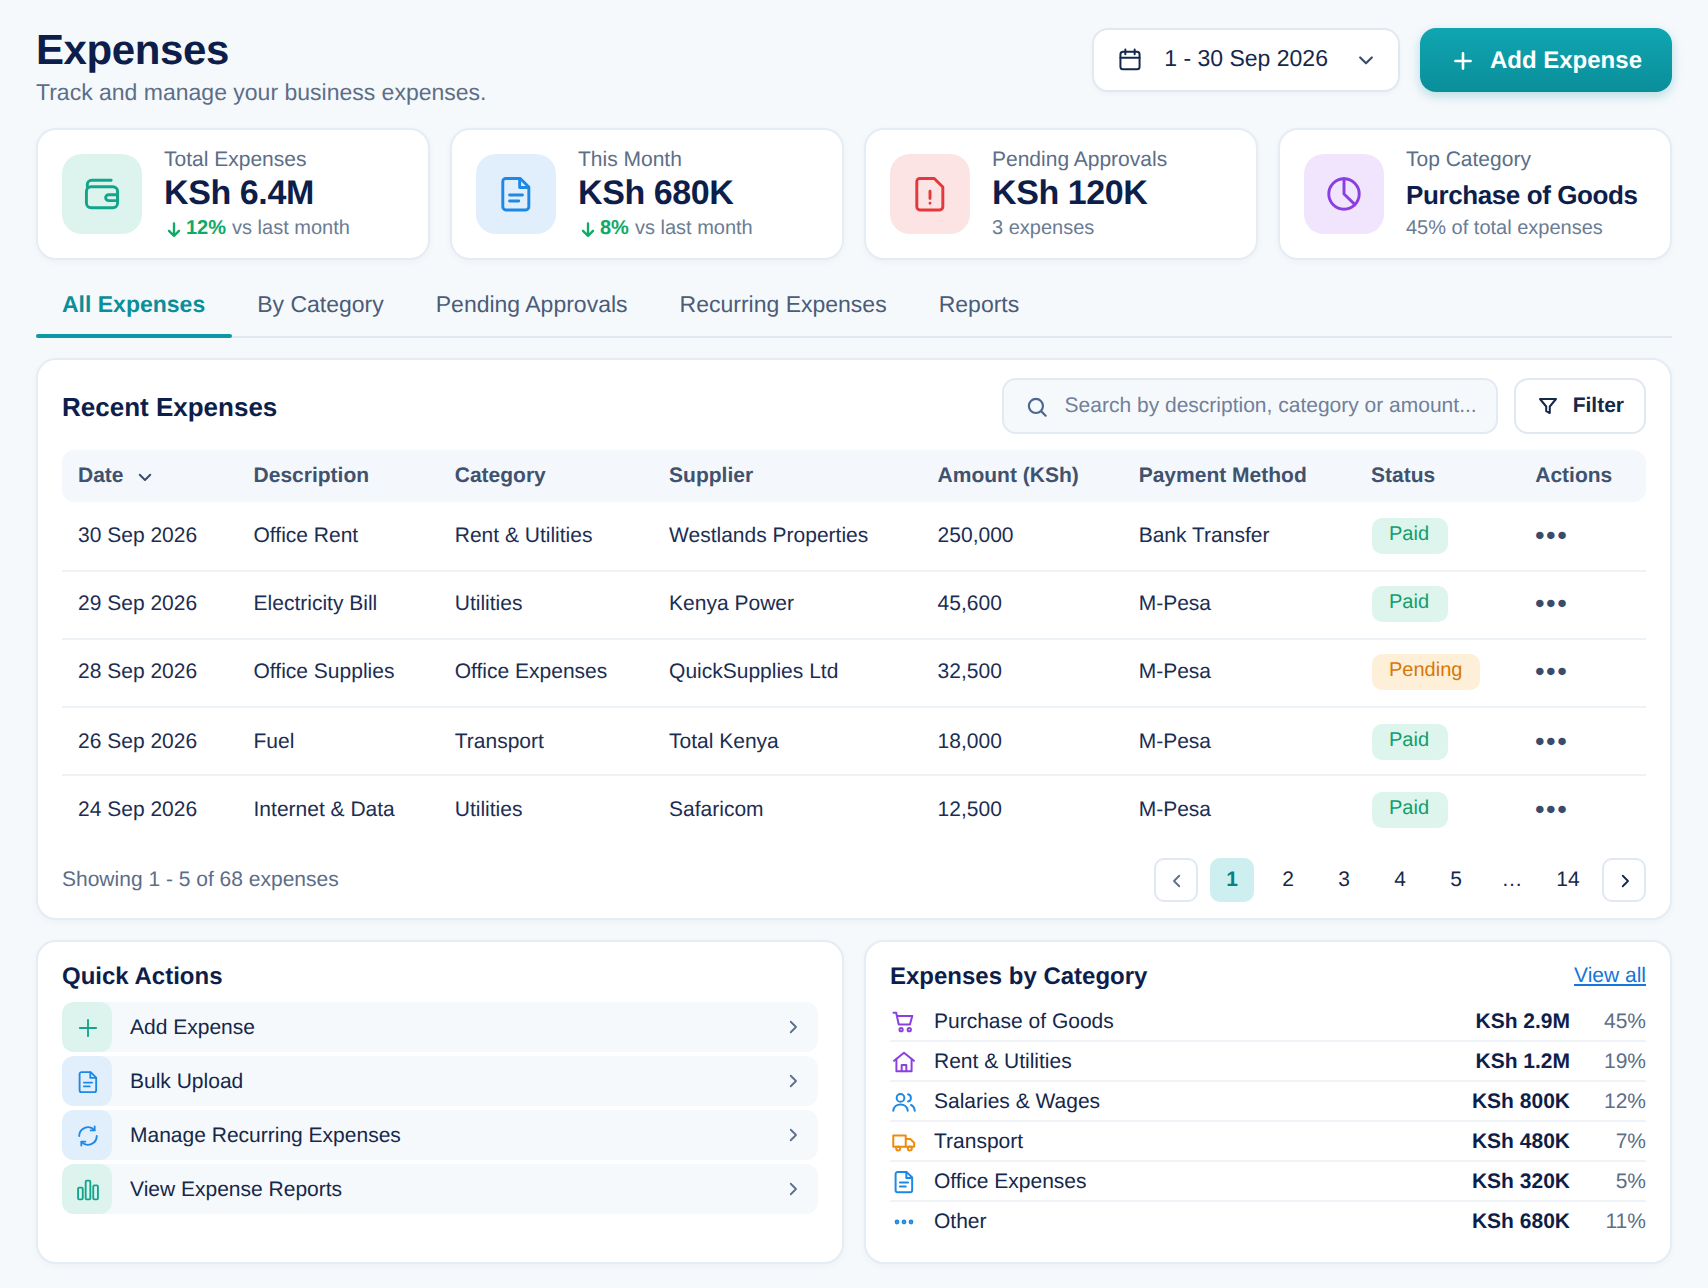Open actions menu for Office Supplies row
Image resolution: width=1708 pixels, height=1288 pixels.
[x=1551, y=671]
